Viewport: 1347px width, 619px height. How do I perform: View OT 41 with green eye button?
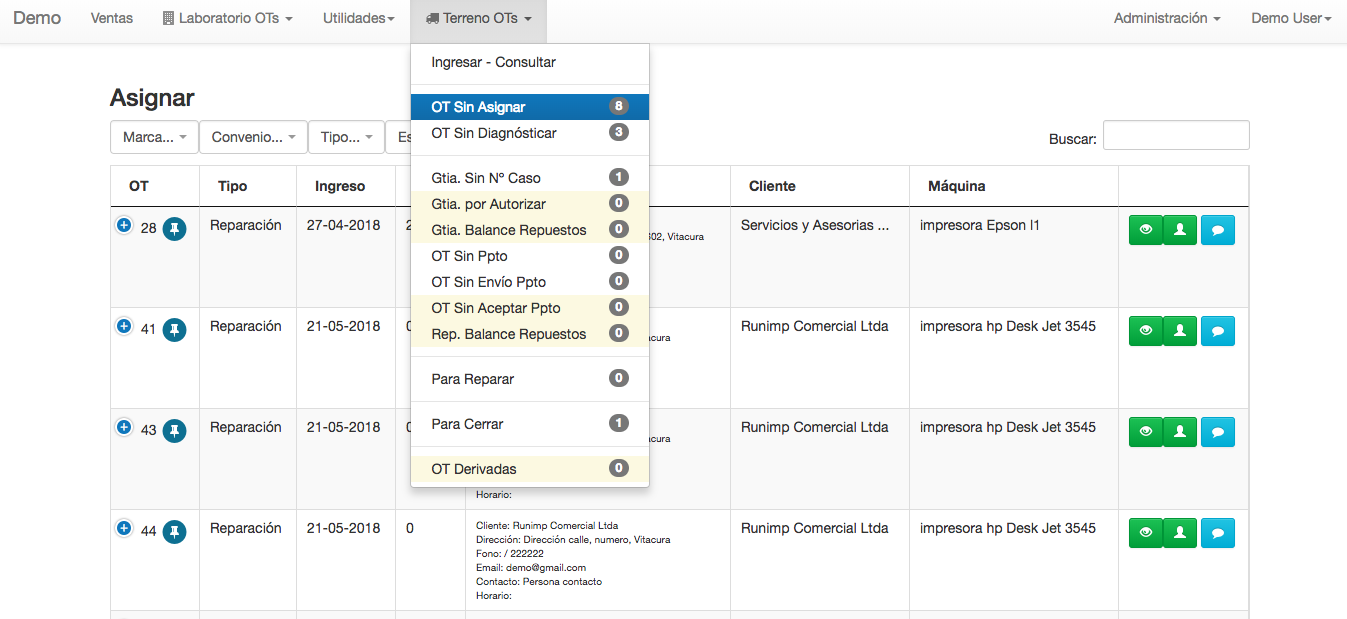tap(1146, 331)
